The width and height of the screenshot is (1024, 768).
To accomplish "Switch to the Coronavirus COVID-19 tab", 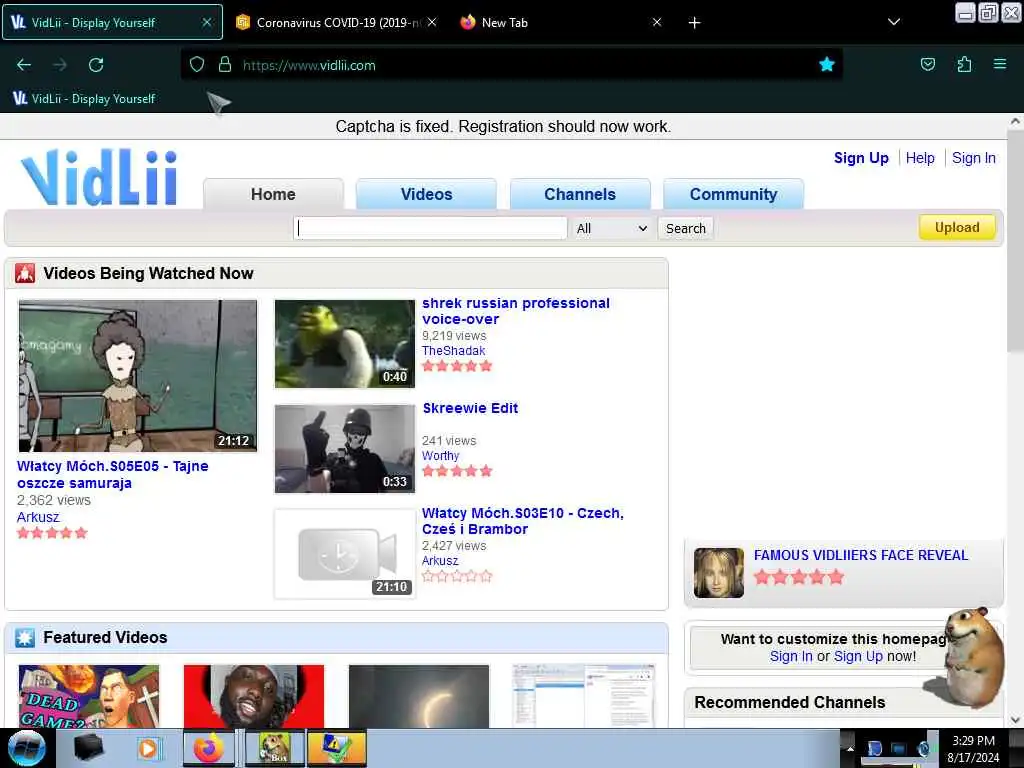I will point(336,22).
